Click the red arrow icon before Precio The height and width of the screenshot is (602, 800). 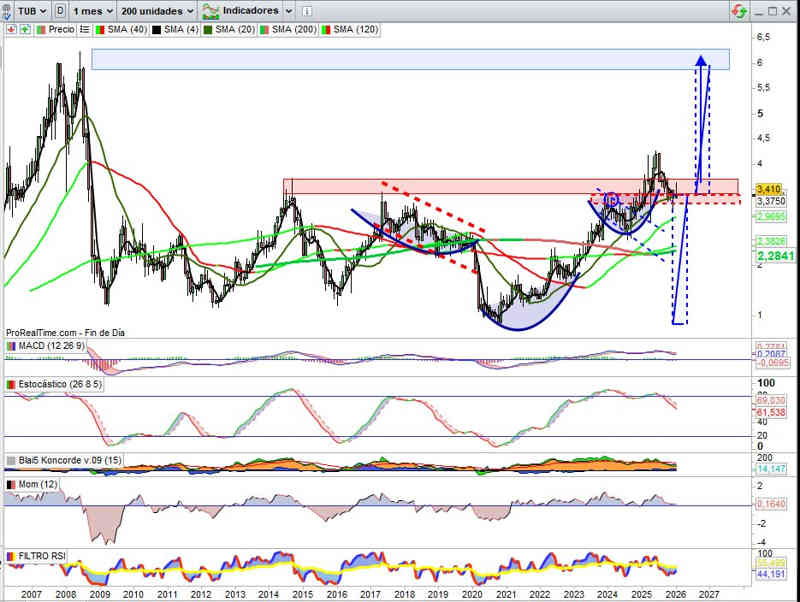(x=10, y=30)
